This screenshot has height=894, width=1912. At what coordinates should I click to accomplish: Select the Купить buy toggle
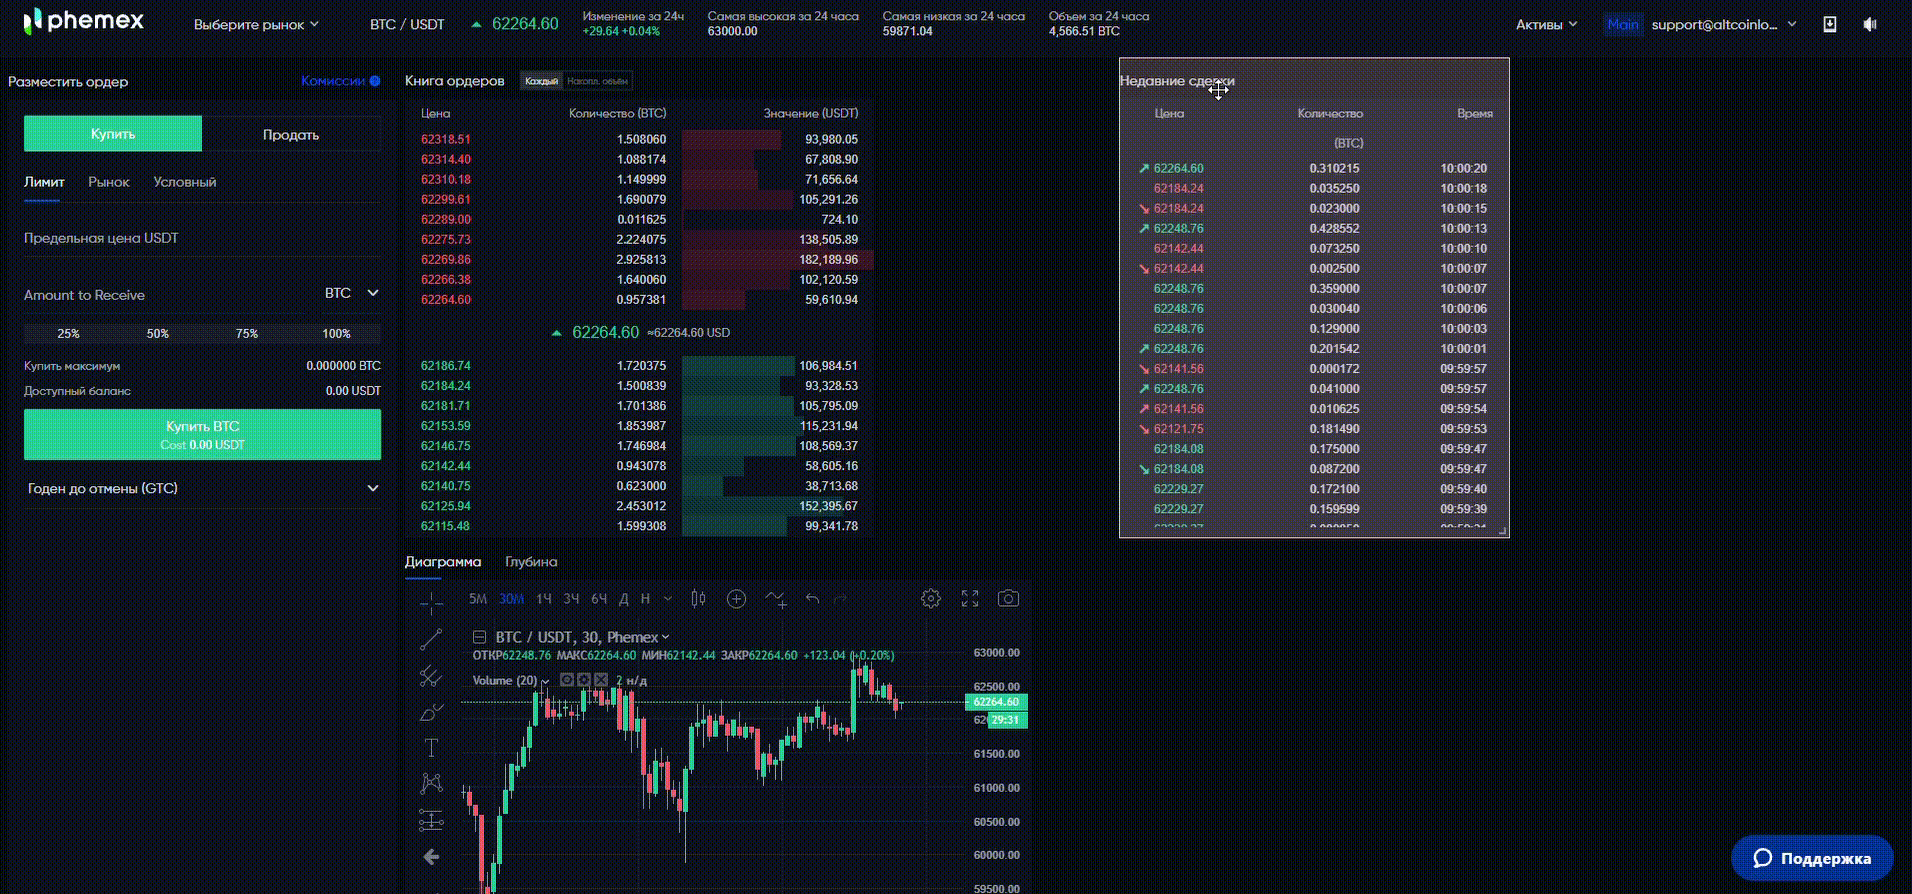[x=113, y=134]
